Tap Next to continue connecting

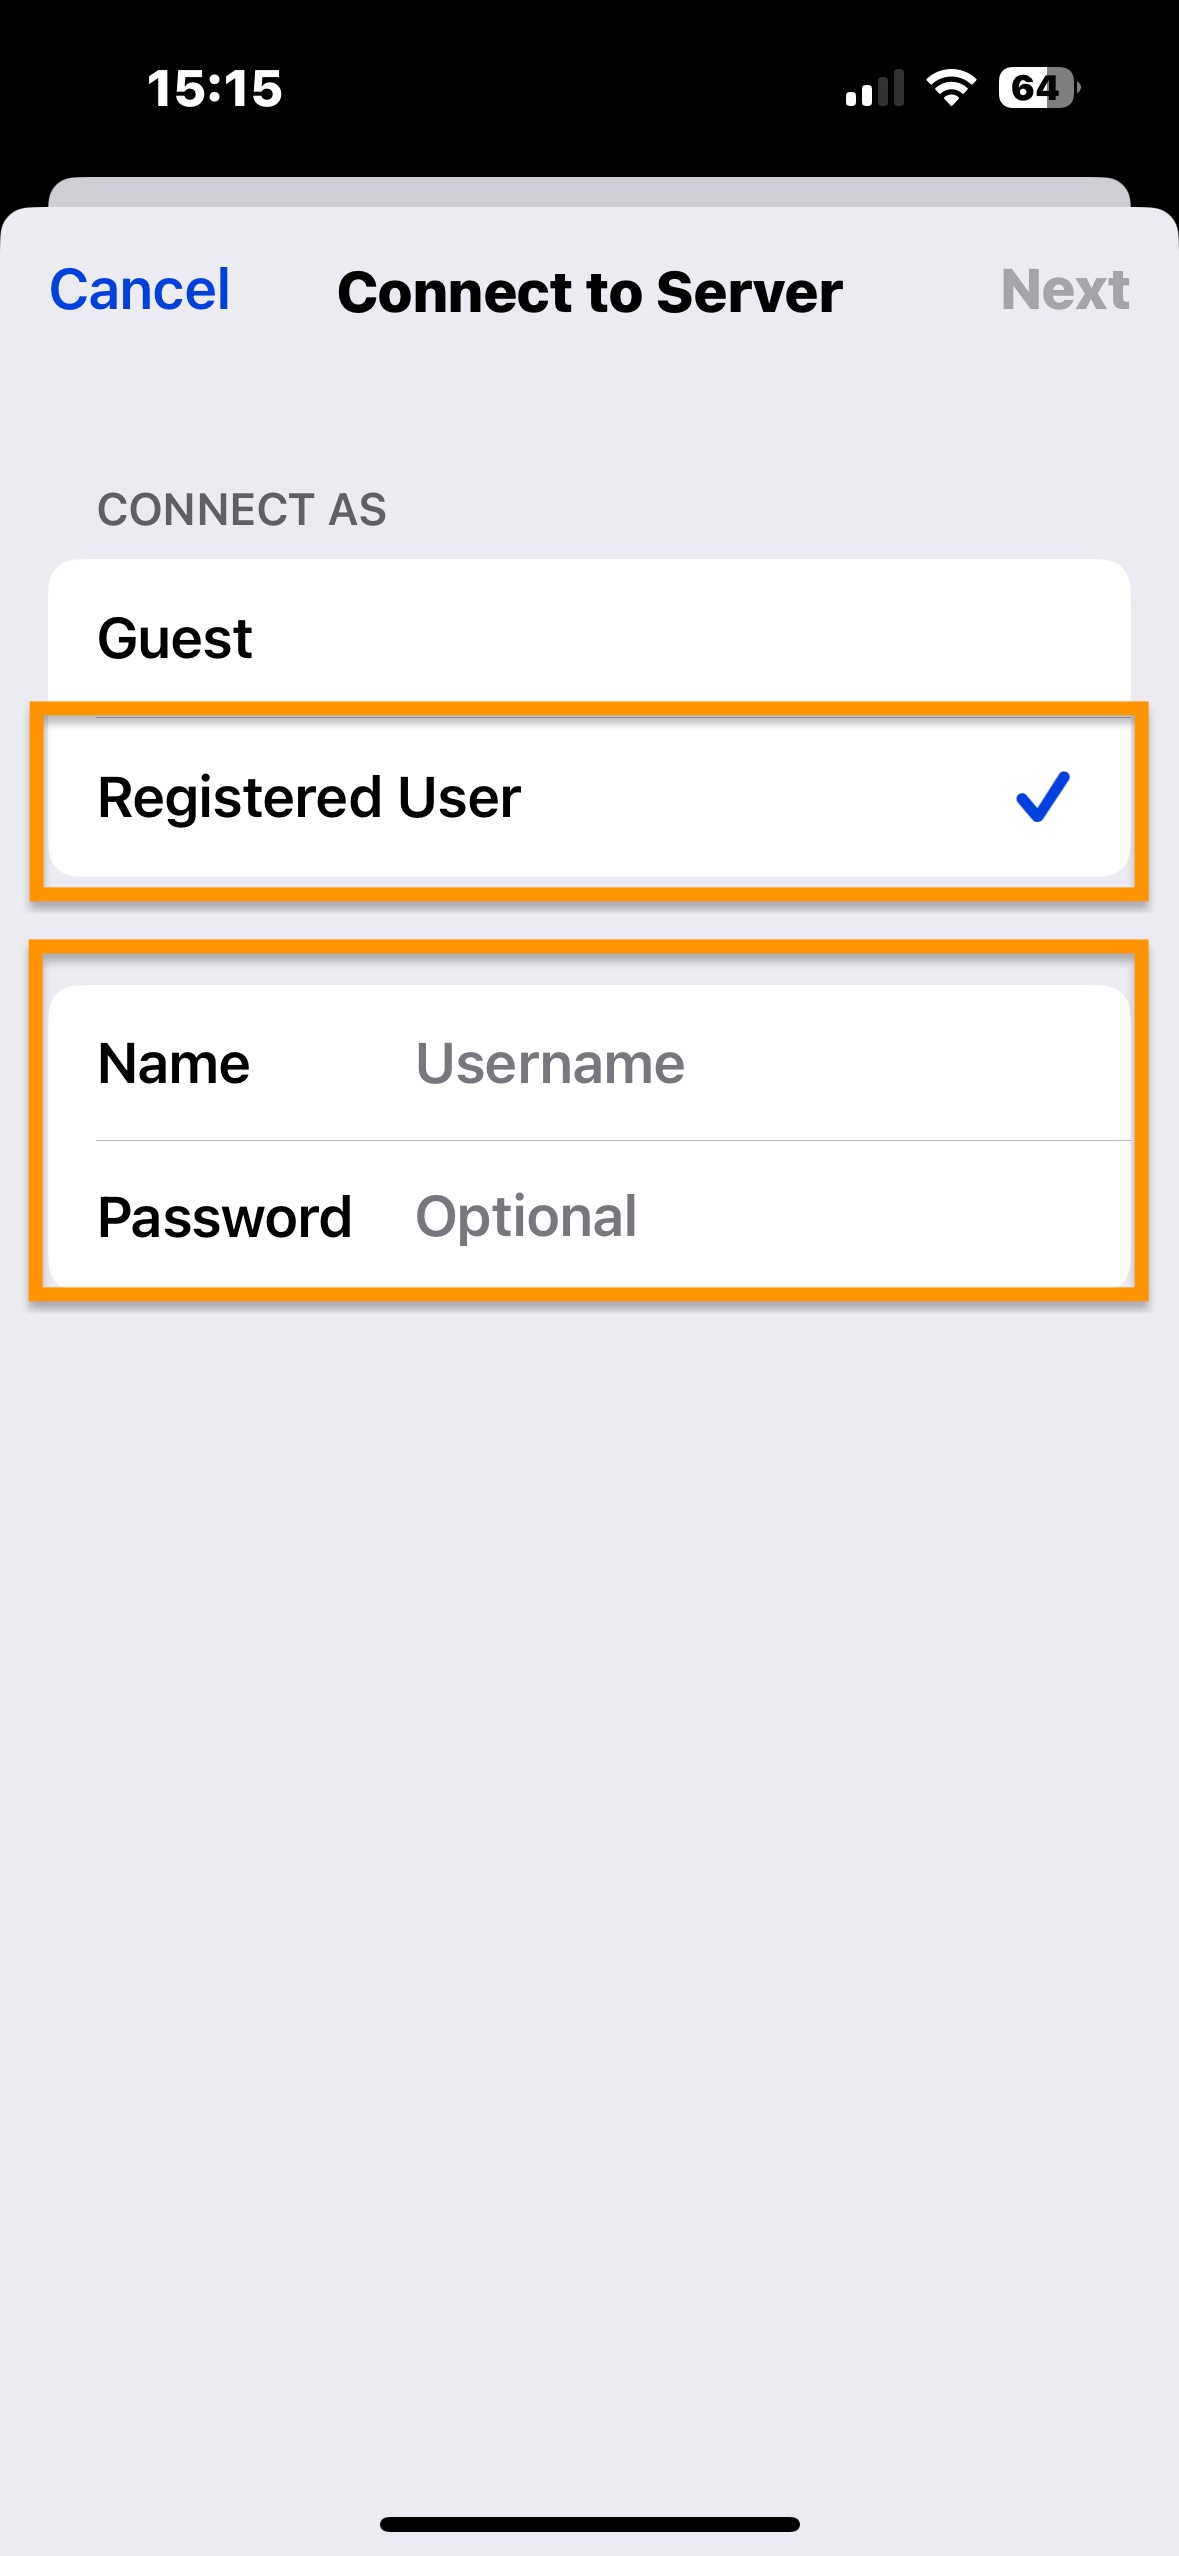click(x=1065, y=290)
